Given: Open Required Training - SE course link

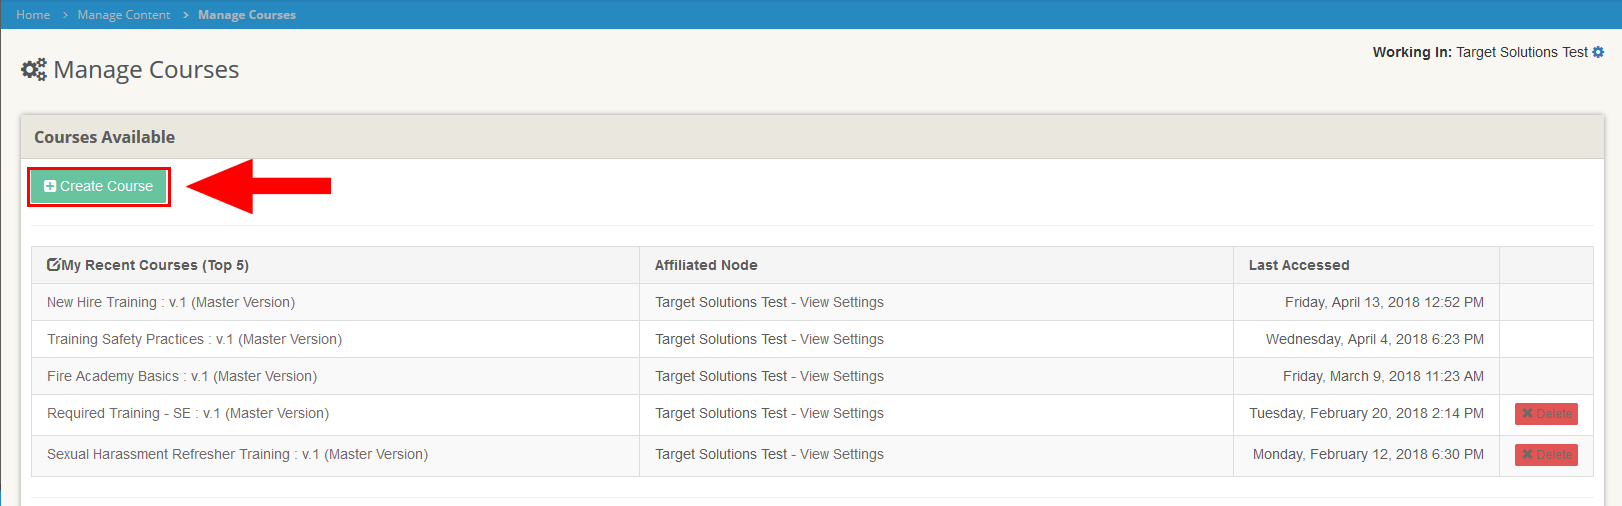Looking at the screenshot, I should point(187,413).
